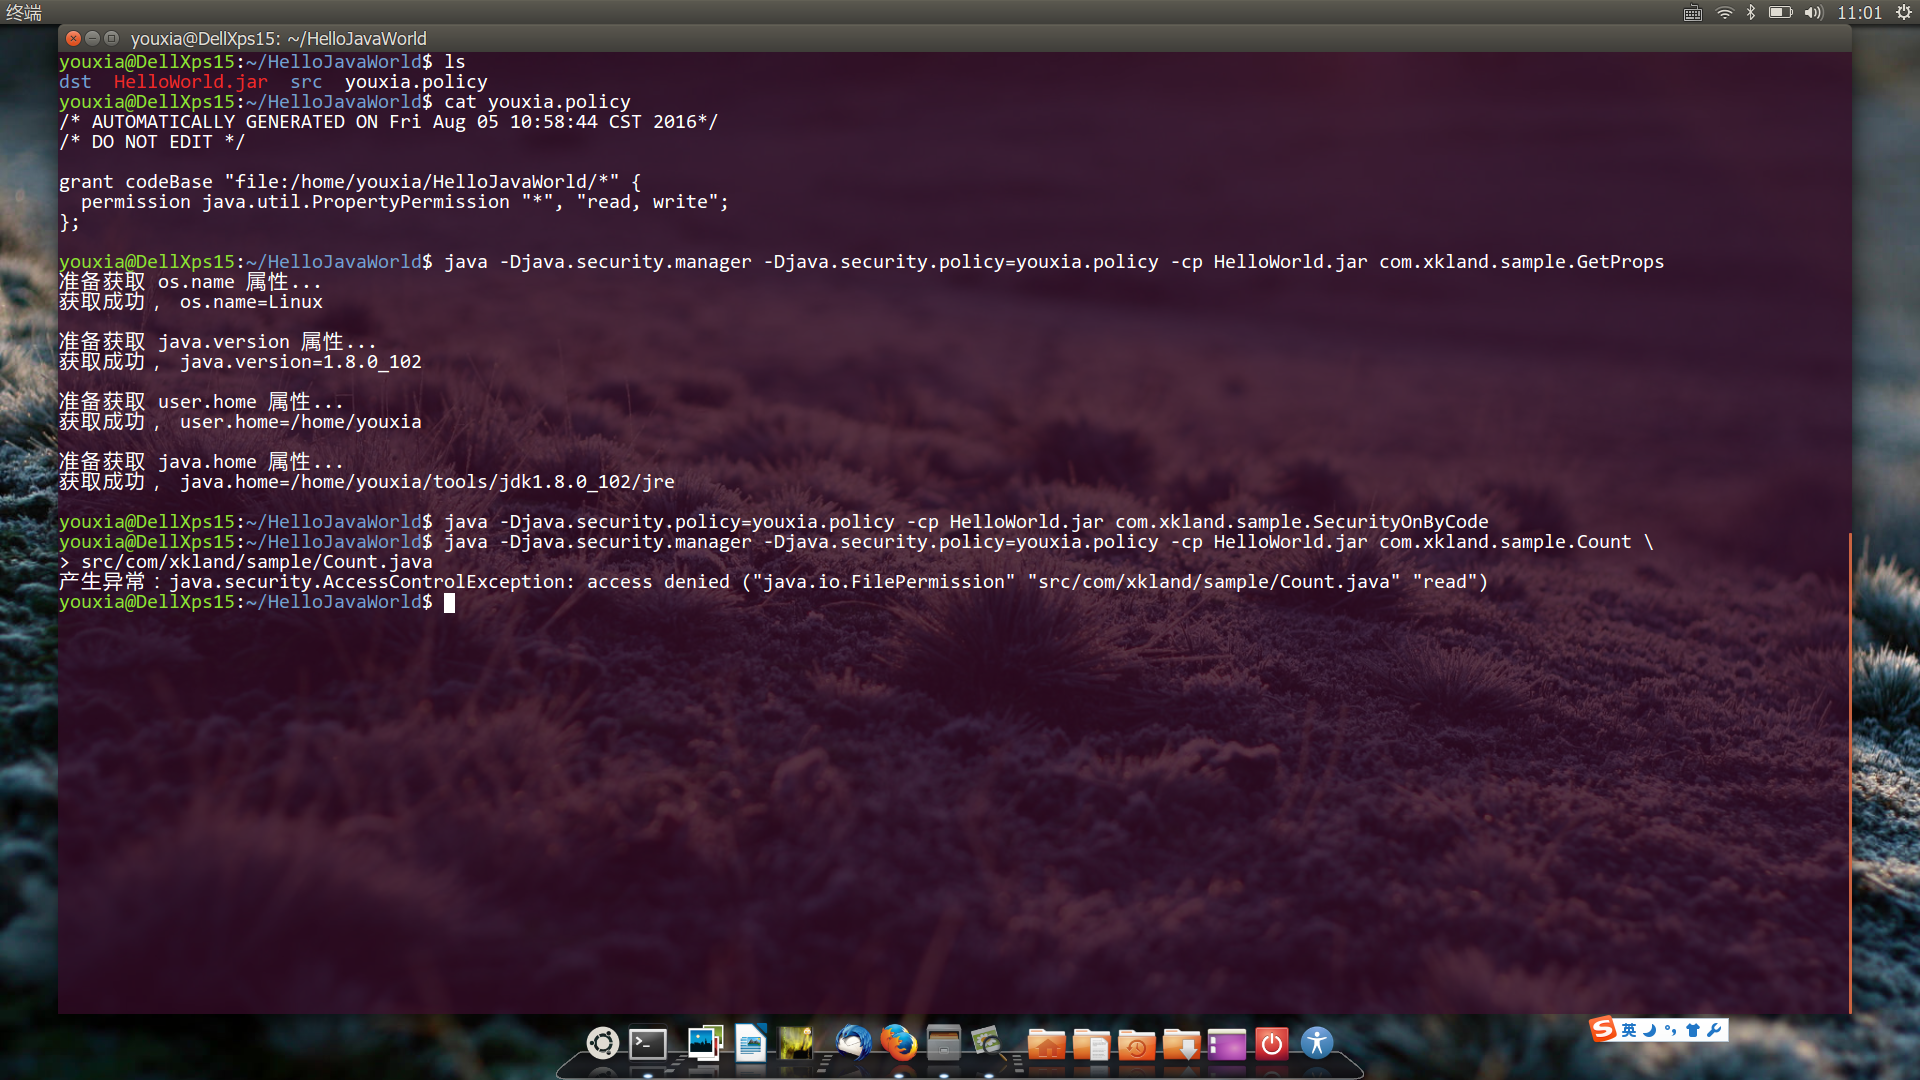This screenshot has width=1920, height=1080.
Task: Toggle the moon half-width mode on Sogou bar
Action: click(x=1650, y=1030)
